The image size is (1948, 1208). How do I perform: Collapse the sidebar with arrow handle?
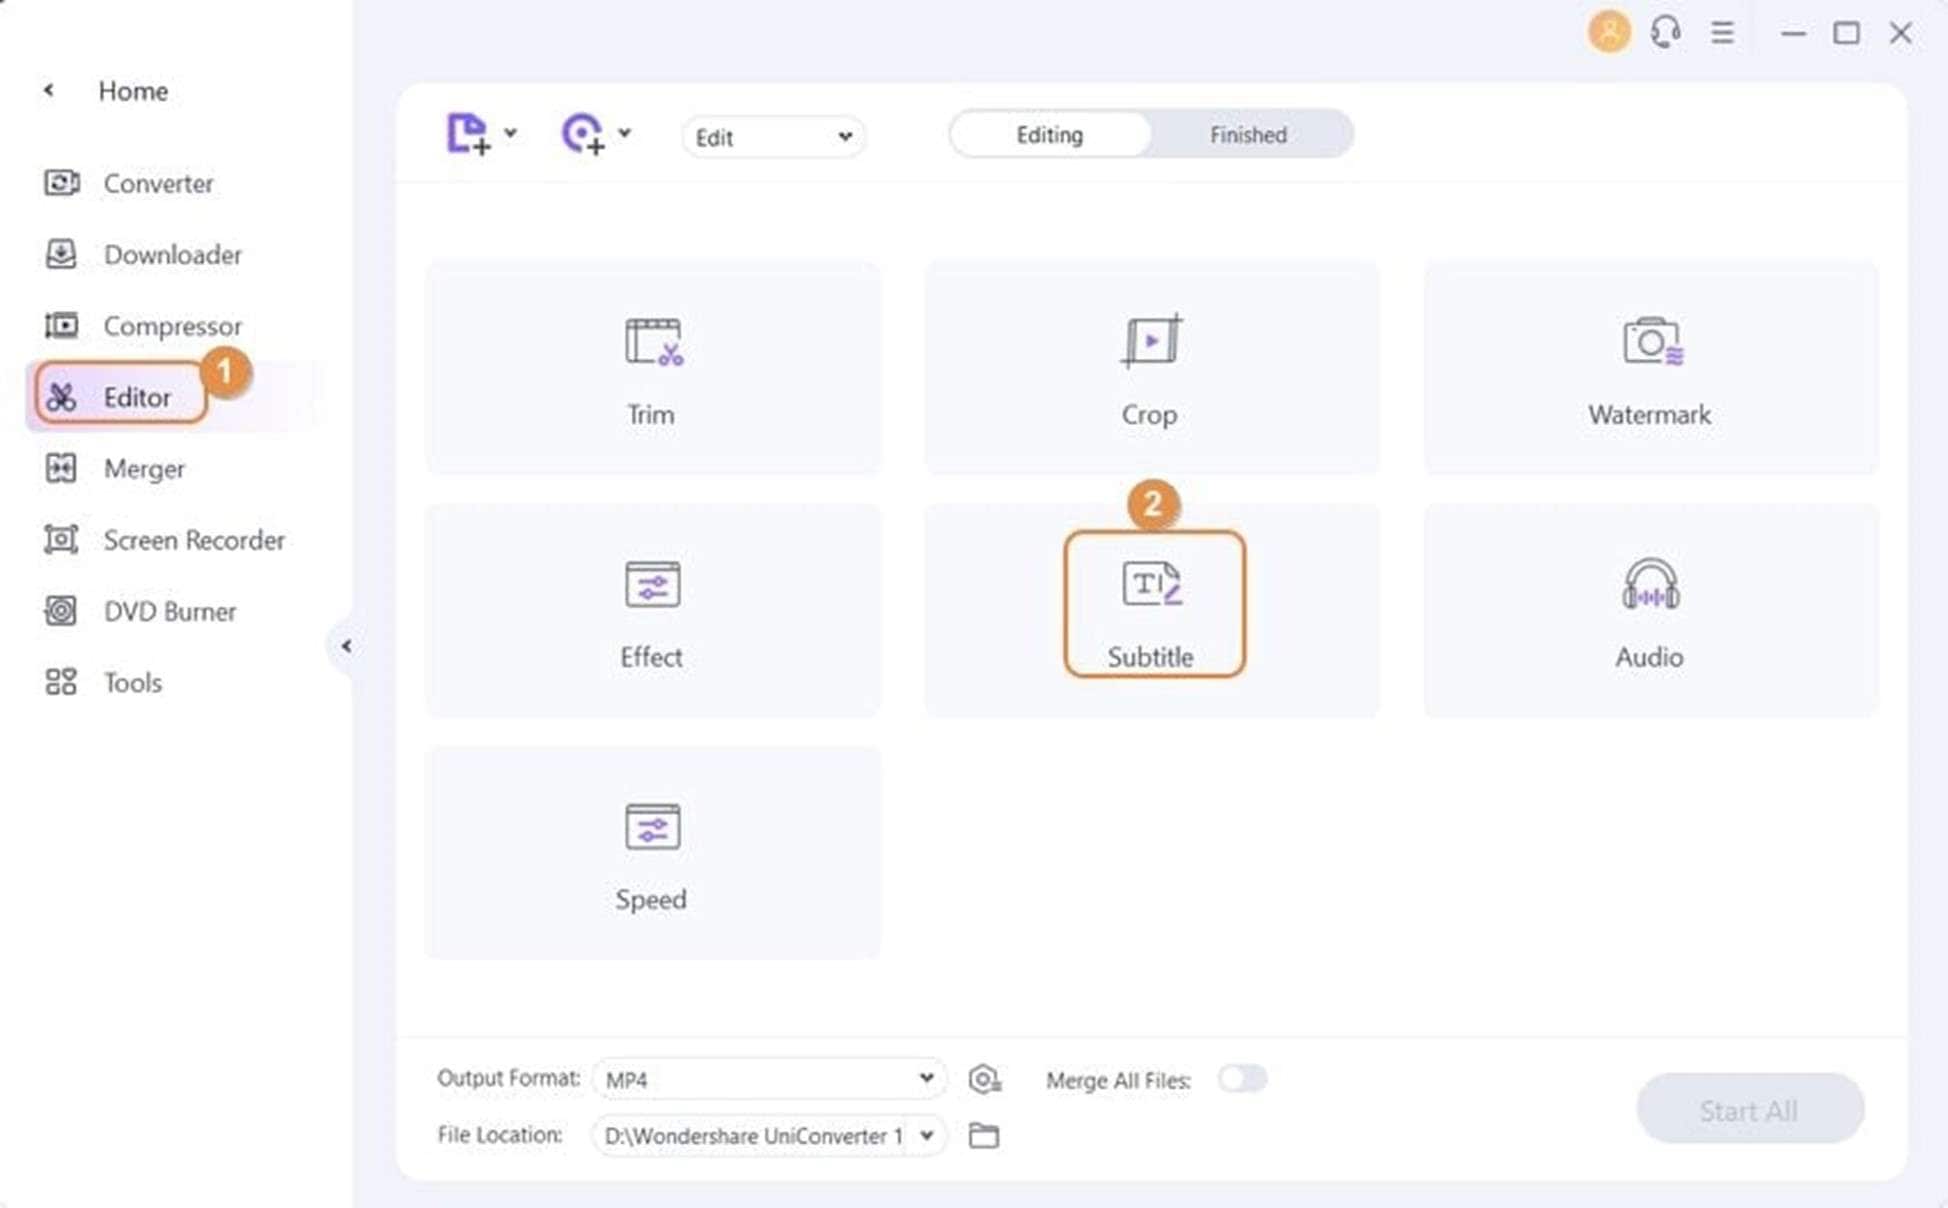[345, 646]
